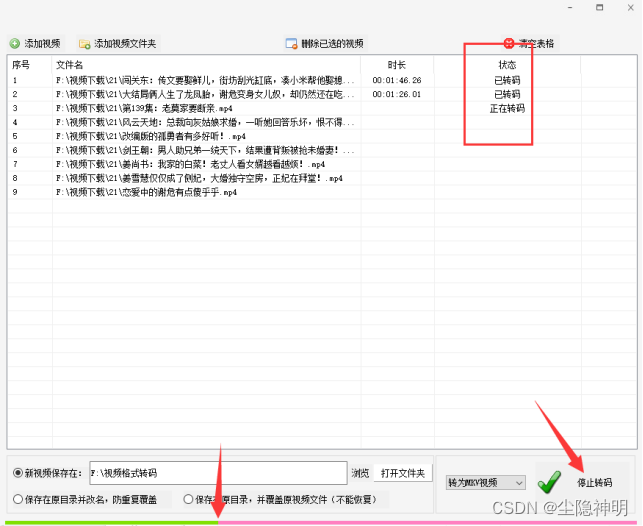Click 浏览 button next to save path
This screenshot has height=526, width=643.
point(360,473)
